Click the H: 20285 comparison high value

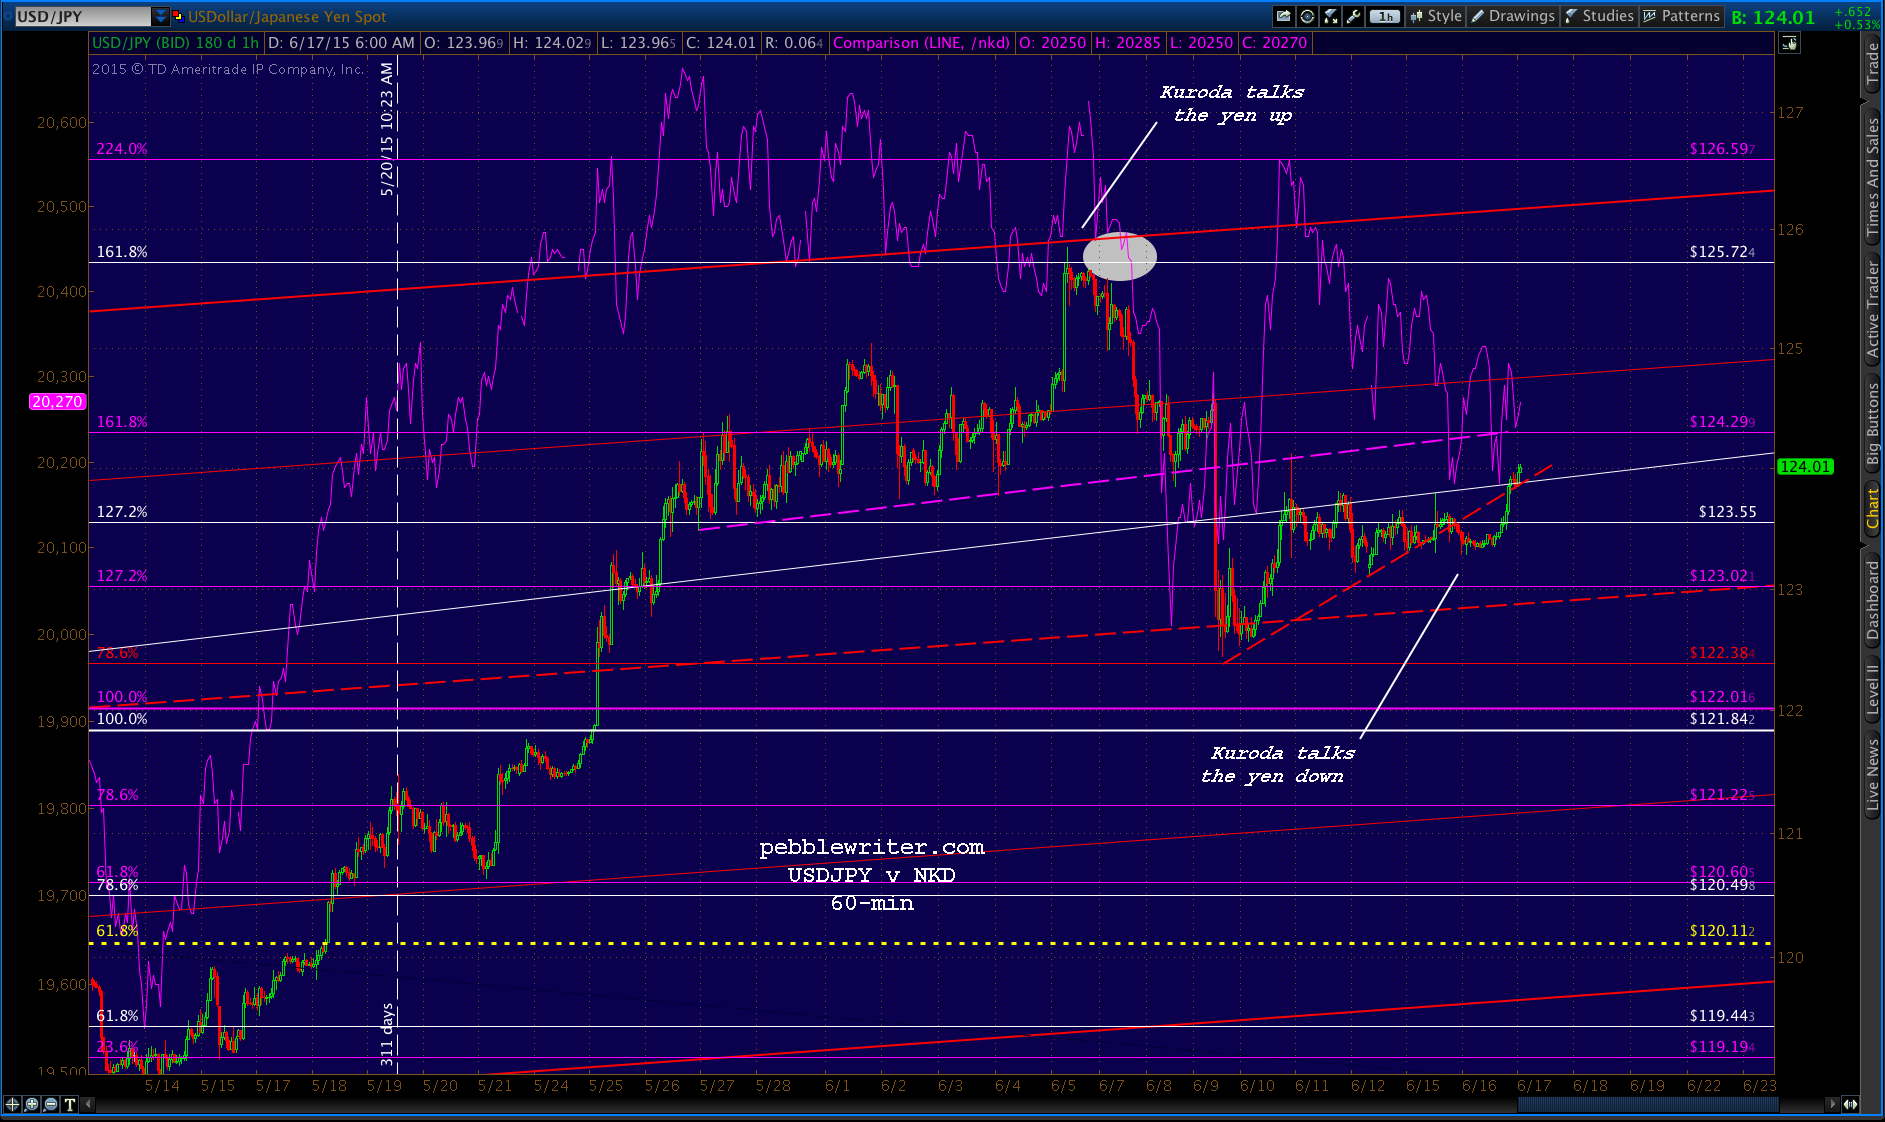1127,43
